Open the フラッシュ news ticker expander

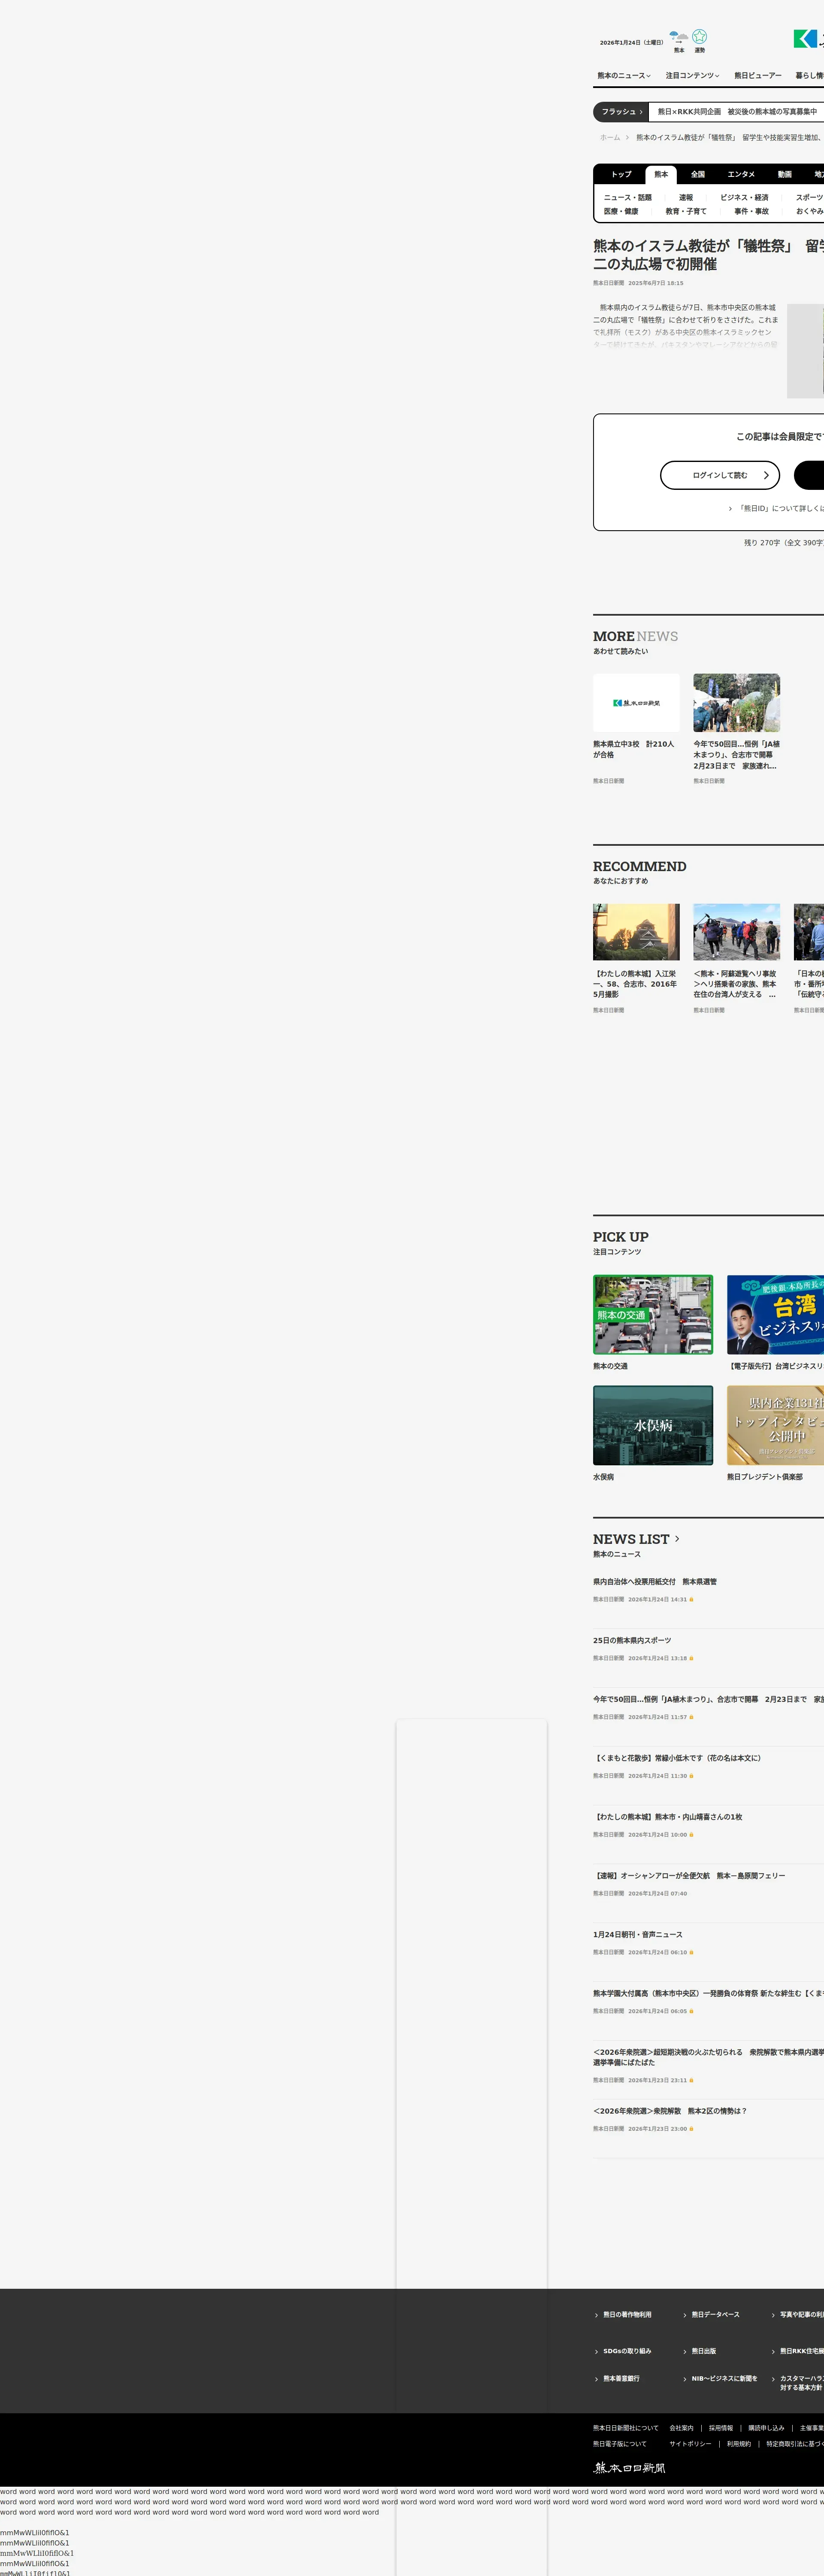(621, 112)
